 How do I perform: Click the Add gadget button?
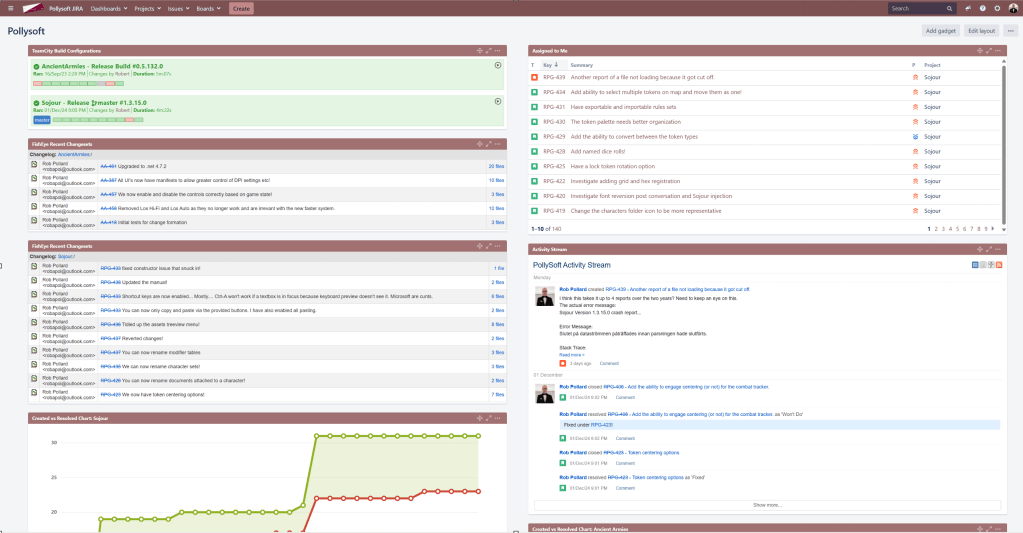pyautogui.click(x=940, y=31)
